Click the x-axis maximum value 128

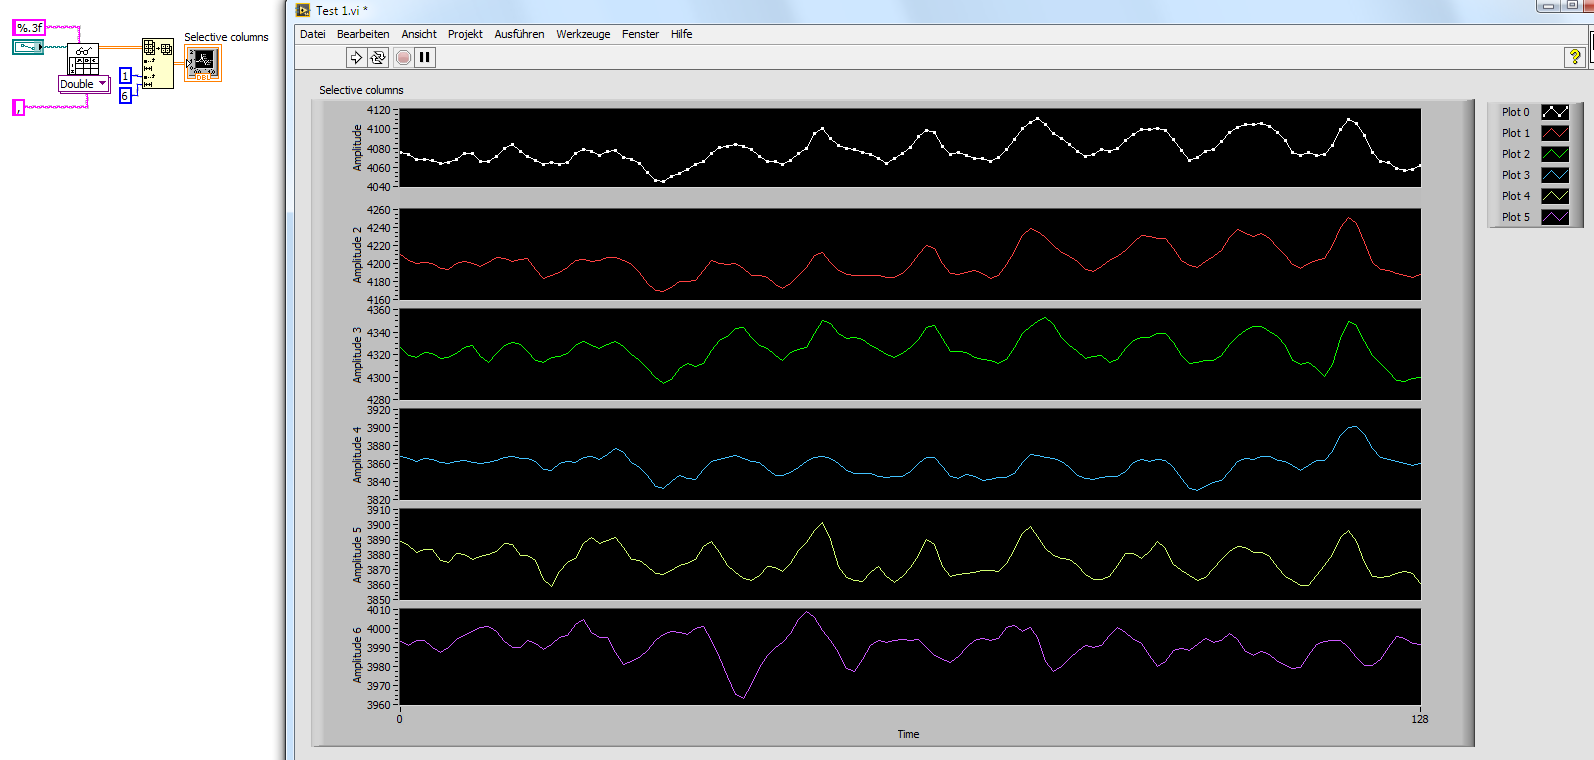tap(1420, 719)
